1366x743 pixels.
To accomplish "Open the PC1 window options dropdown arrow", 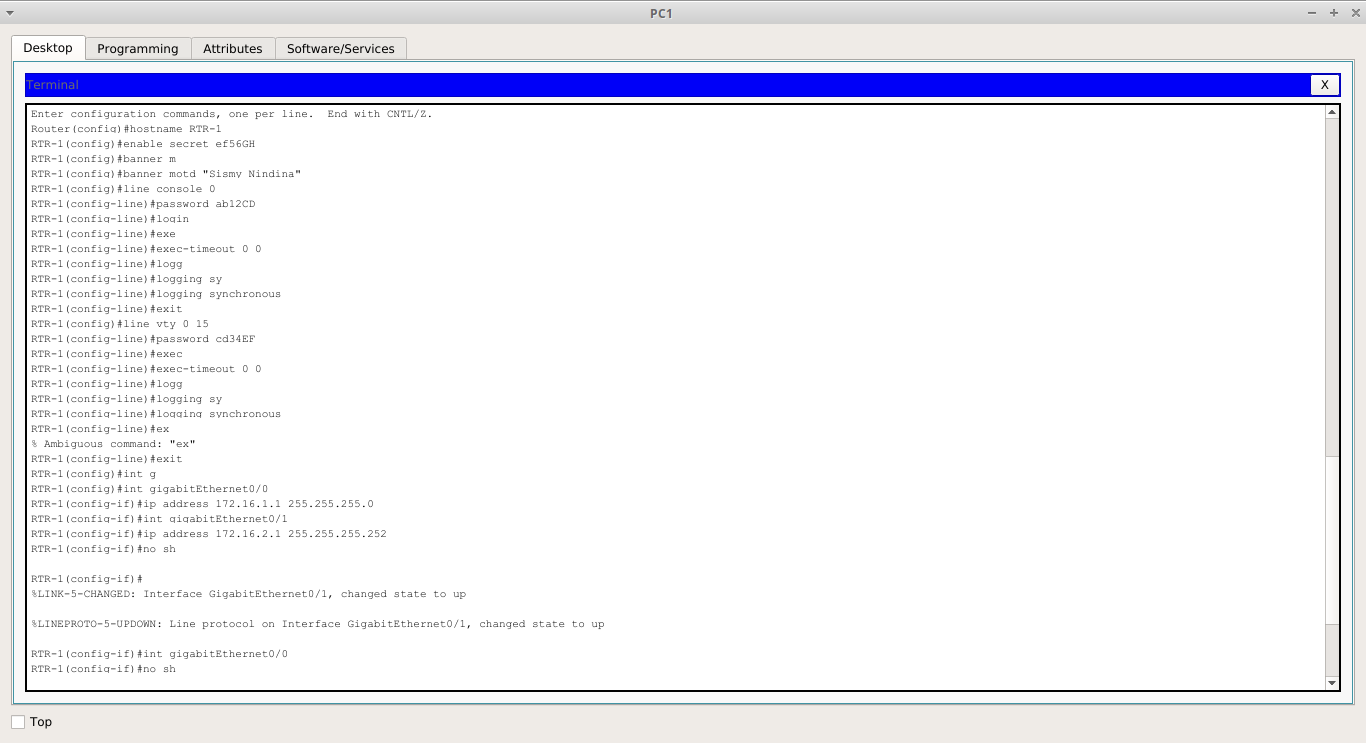I will [10, 13].
